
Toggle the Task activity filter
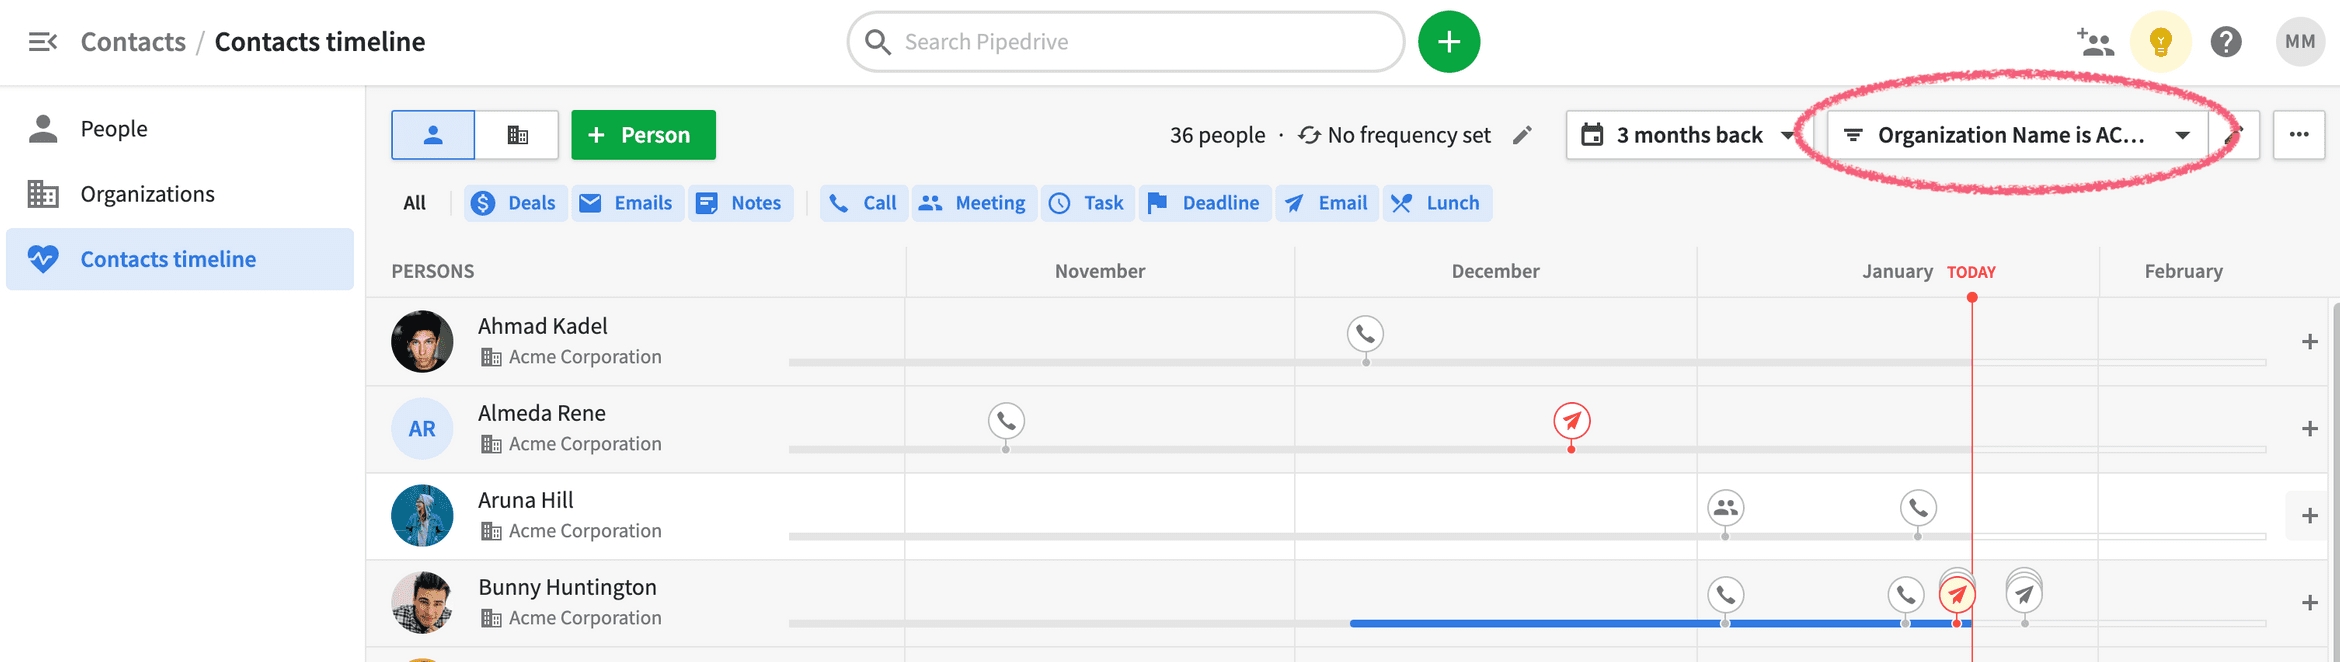1087,203
